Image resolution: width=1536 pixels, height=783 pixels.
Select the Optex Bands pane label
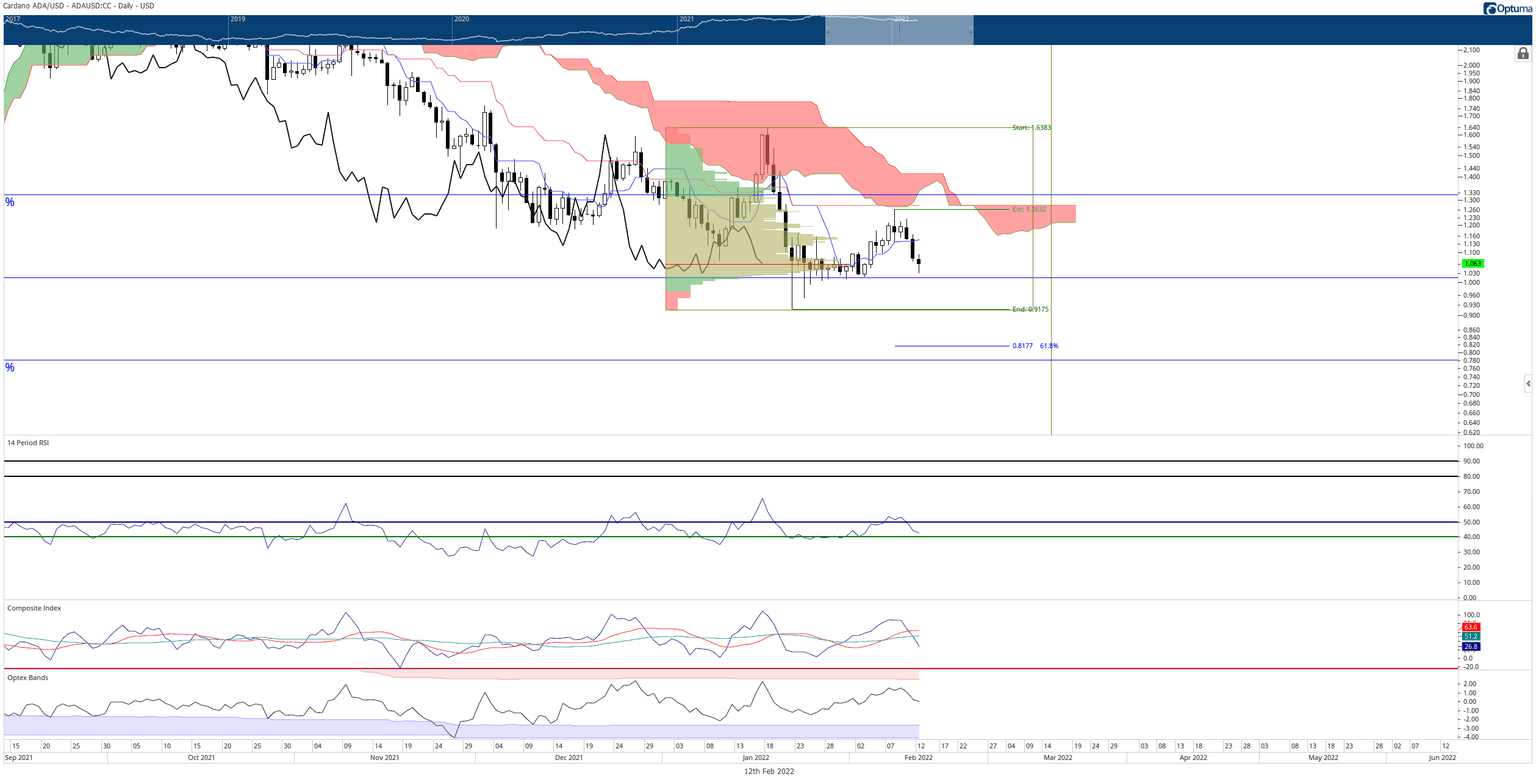[x=27, y=677]
